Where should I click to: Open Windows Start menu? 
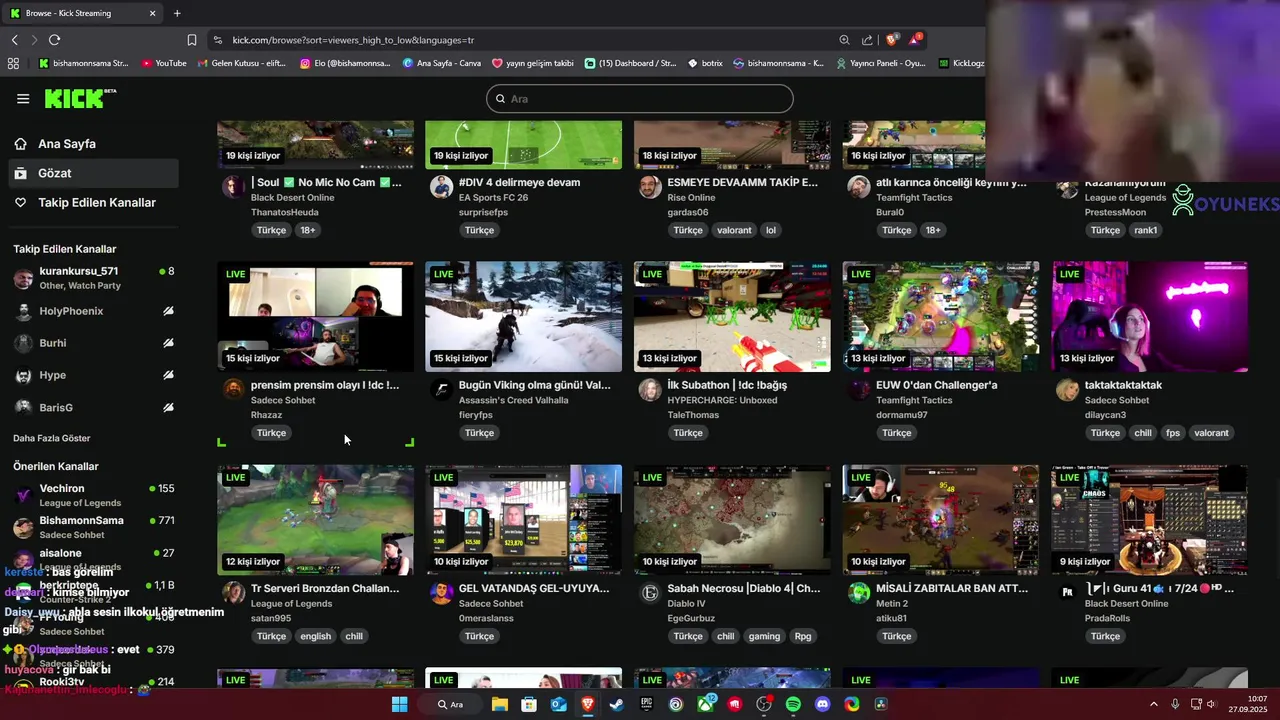[399, 704]
